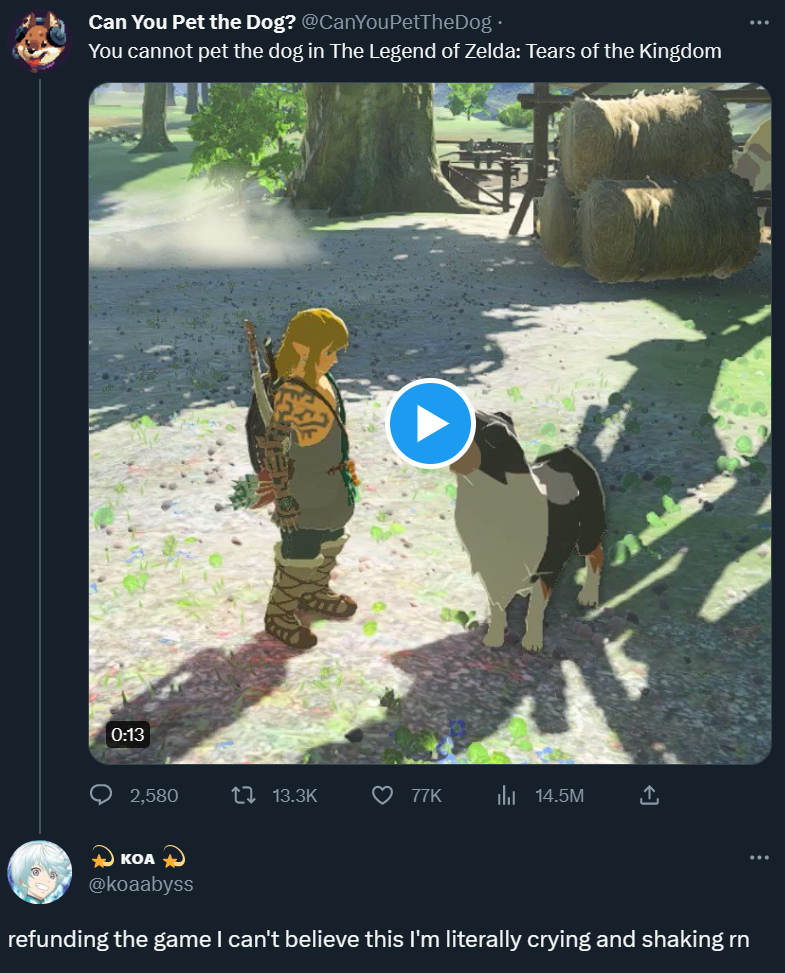
Task: Open the tweet text about petting the dog
Action: [x=405, y=50]
